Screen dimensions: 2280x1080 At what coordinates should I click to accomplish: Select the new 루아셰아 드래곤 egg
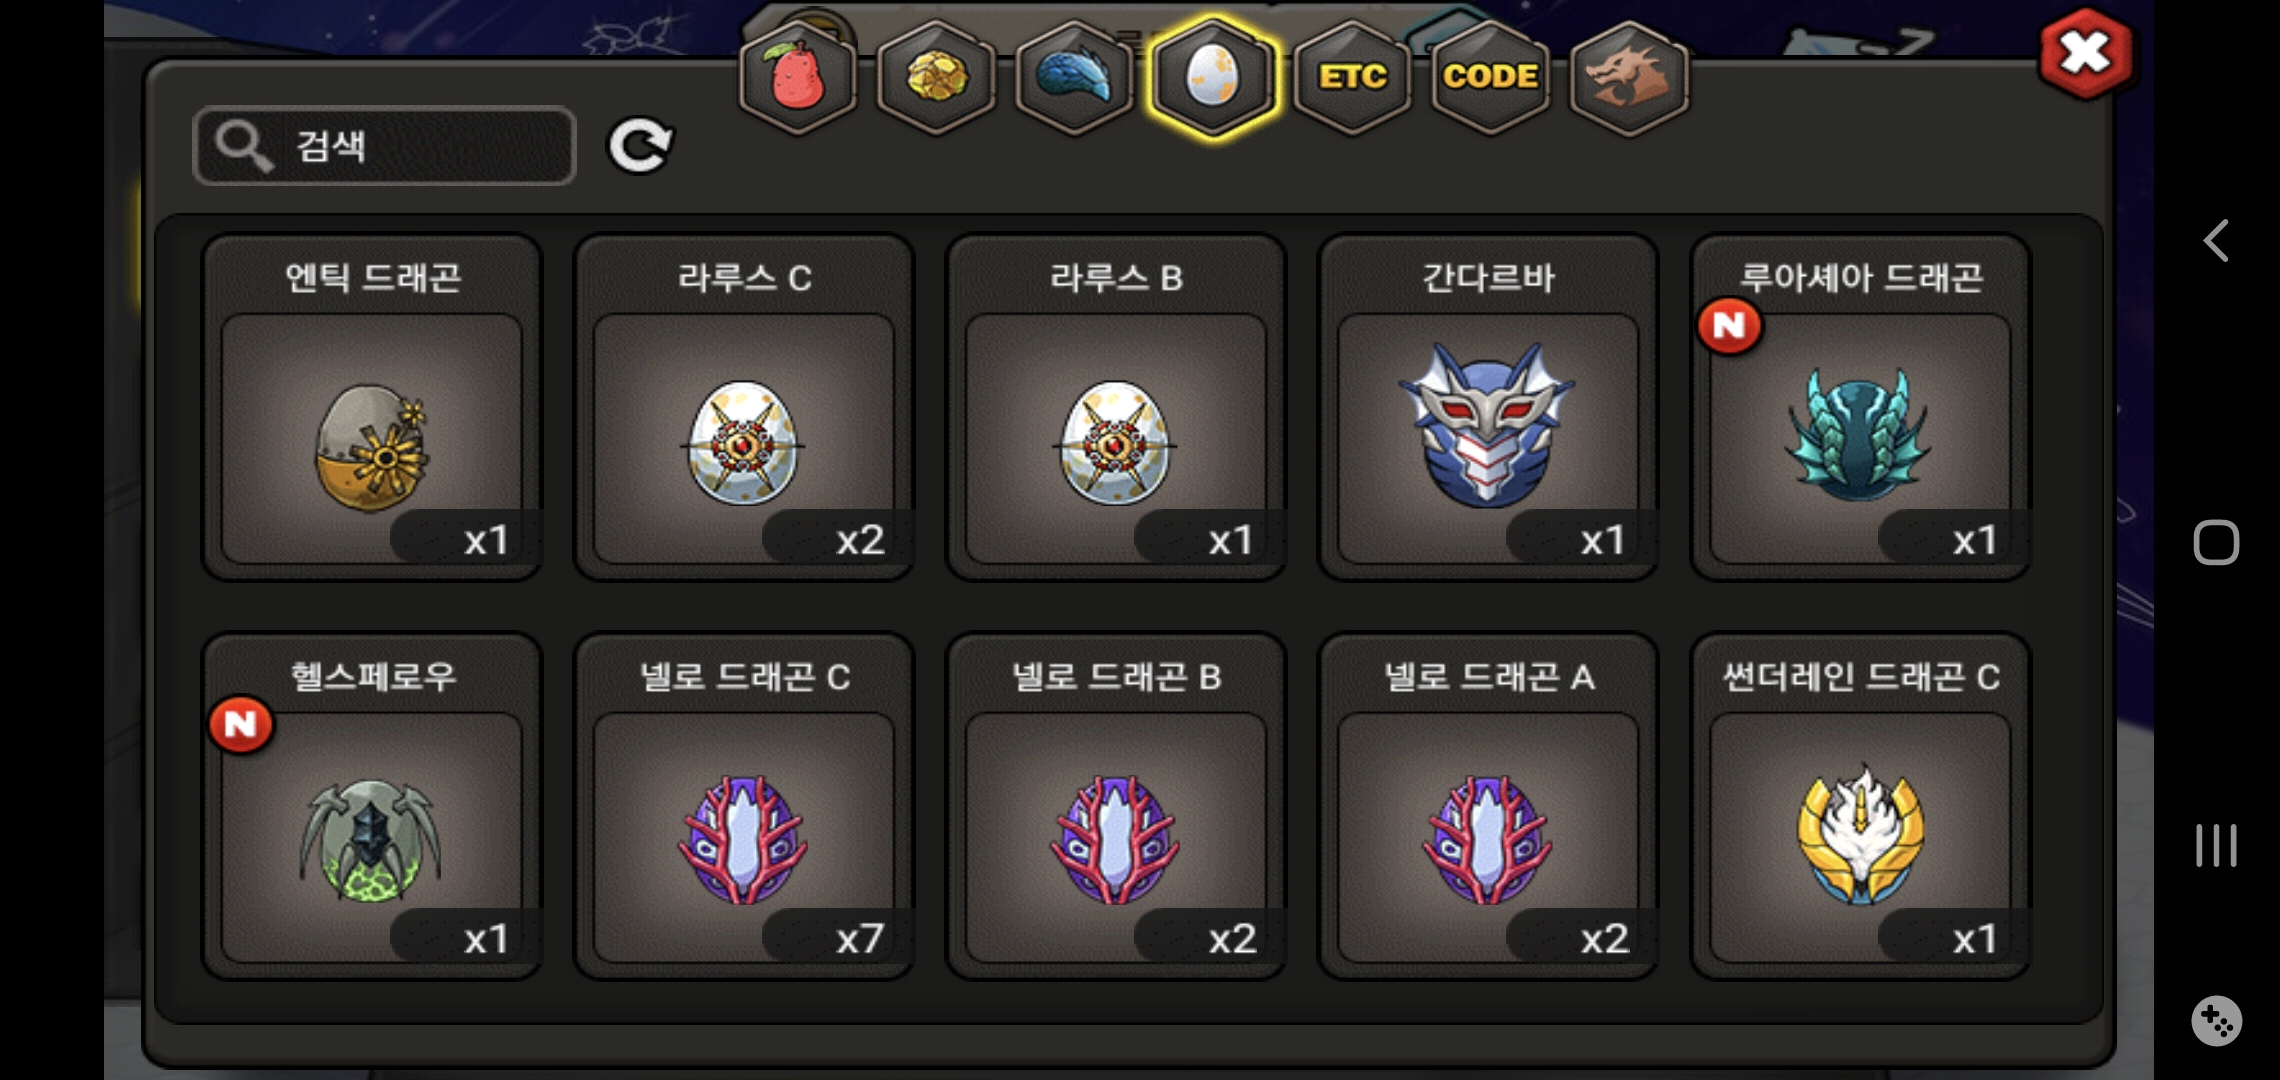pyautogui.click(x=1860, y=408)
